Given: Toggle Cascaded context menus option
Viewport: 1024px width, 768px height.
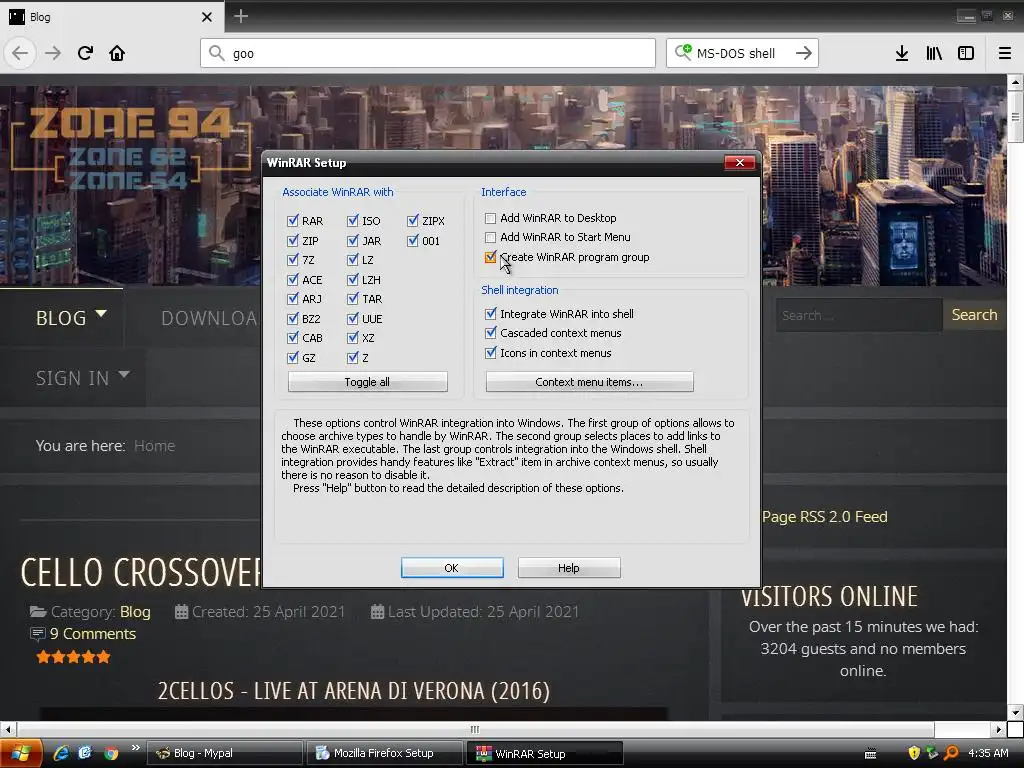Looking at the screenshot, I should click(x=490, y=333).
